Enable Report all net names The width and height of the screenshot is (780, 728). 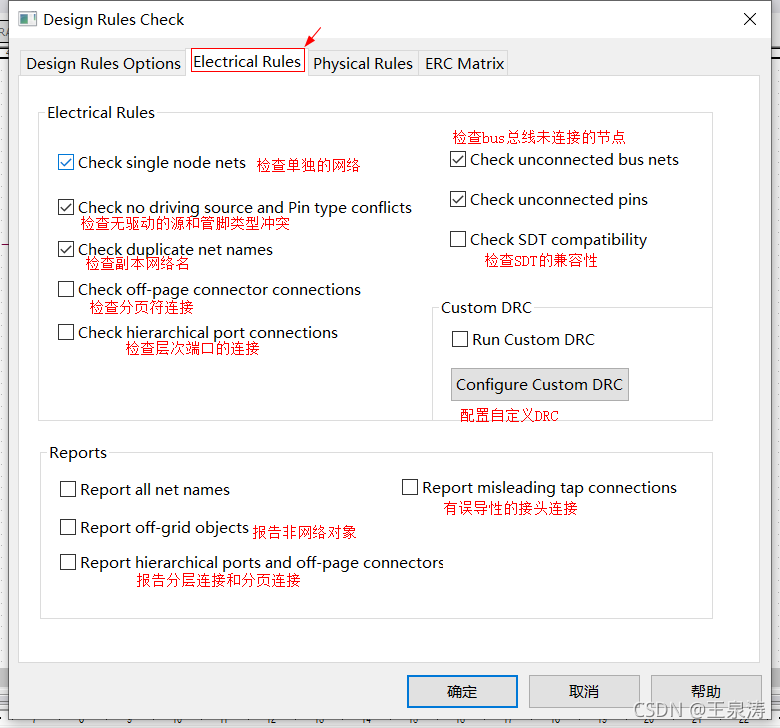coord(68,489)
